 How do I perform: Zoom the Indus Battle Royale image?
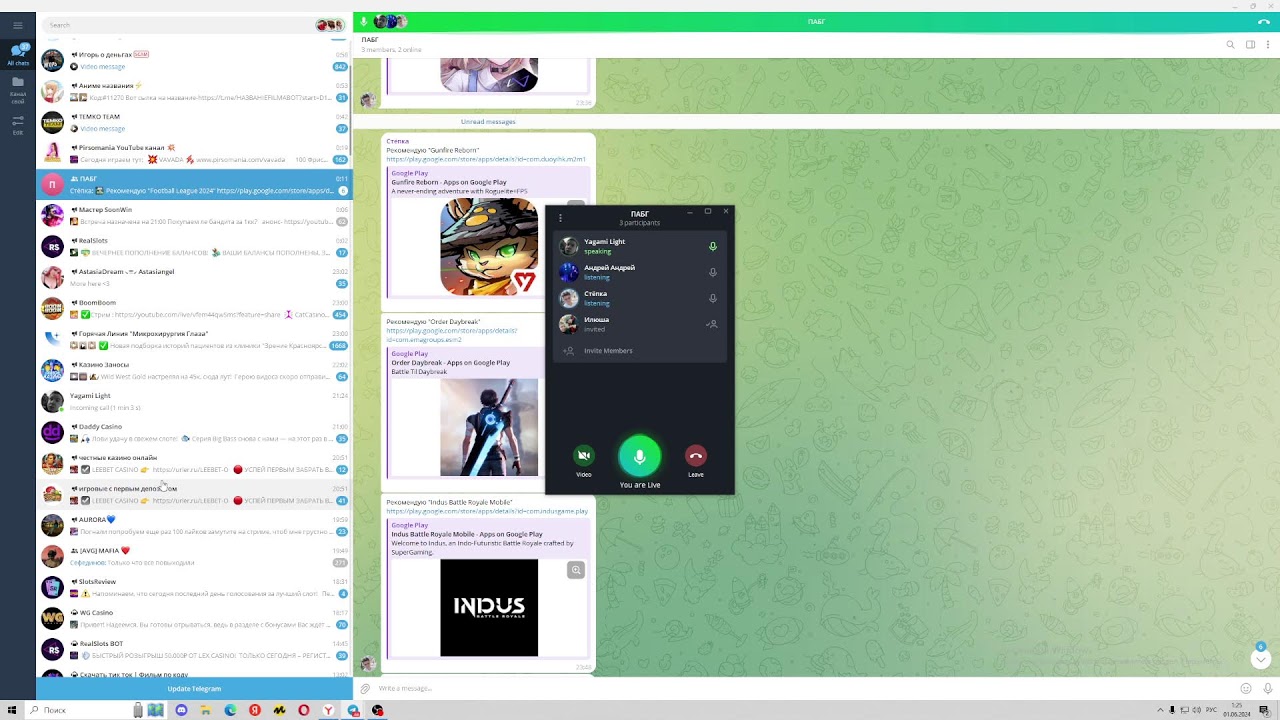576,570
